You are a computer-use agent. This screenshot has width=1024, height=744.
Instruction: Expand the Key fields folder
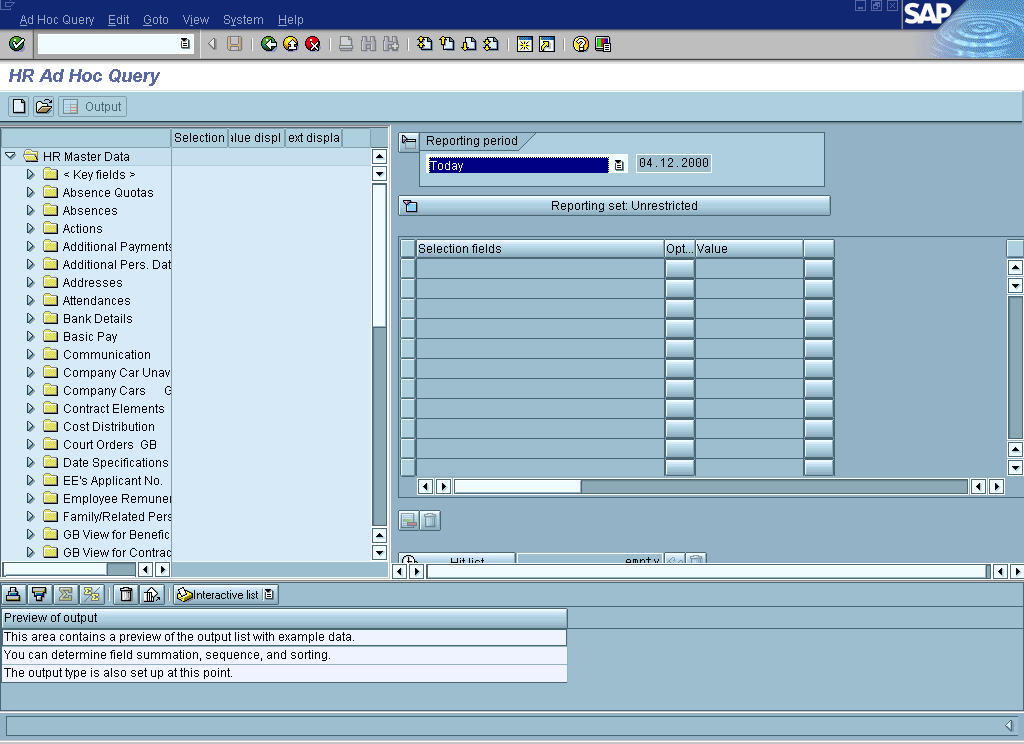tap(30, 174)
